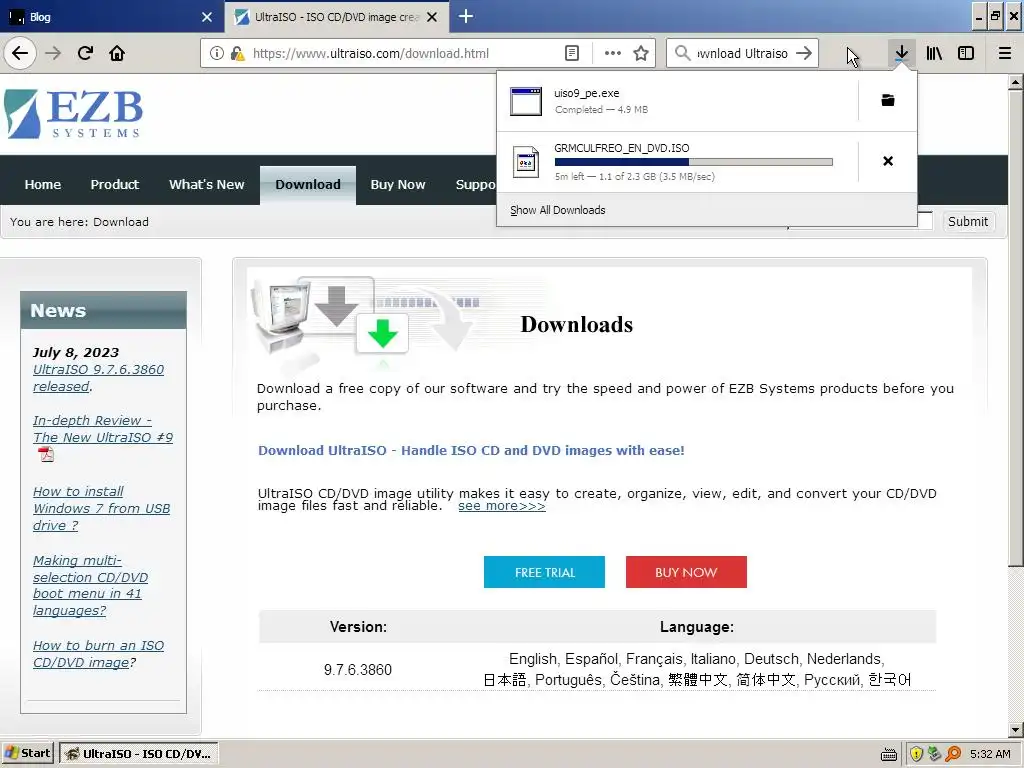
Task: Click the uiso9_pe.exe file icon
Action: pos(526,101)
